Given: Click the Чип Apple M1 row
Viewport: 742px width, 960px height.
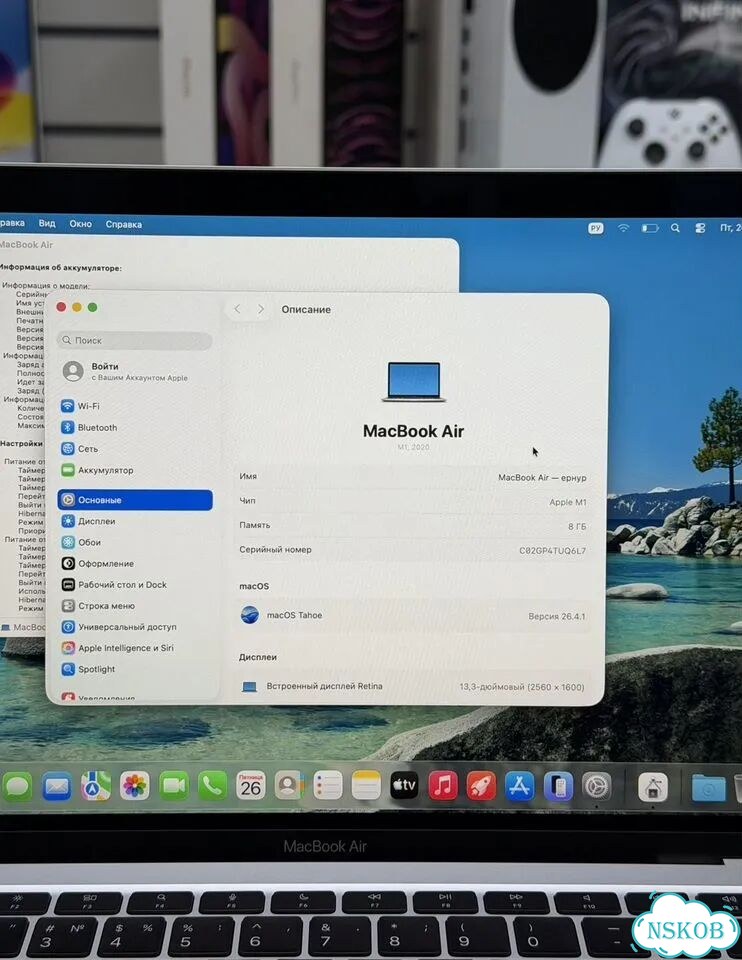Looking at the screenshot, I should (x=413, y=501).
